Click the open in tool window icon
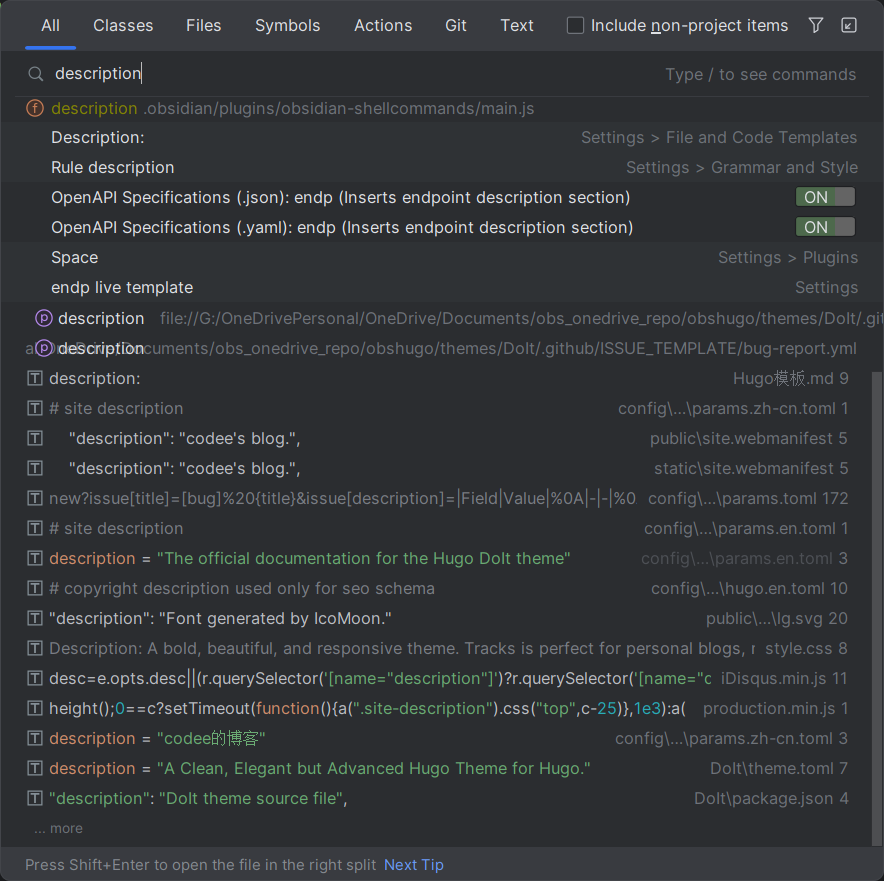The height and width of the screenshot is (881, 884). [849, 26]
